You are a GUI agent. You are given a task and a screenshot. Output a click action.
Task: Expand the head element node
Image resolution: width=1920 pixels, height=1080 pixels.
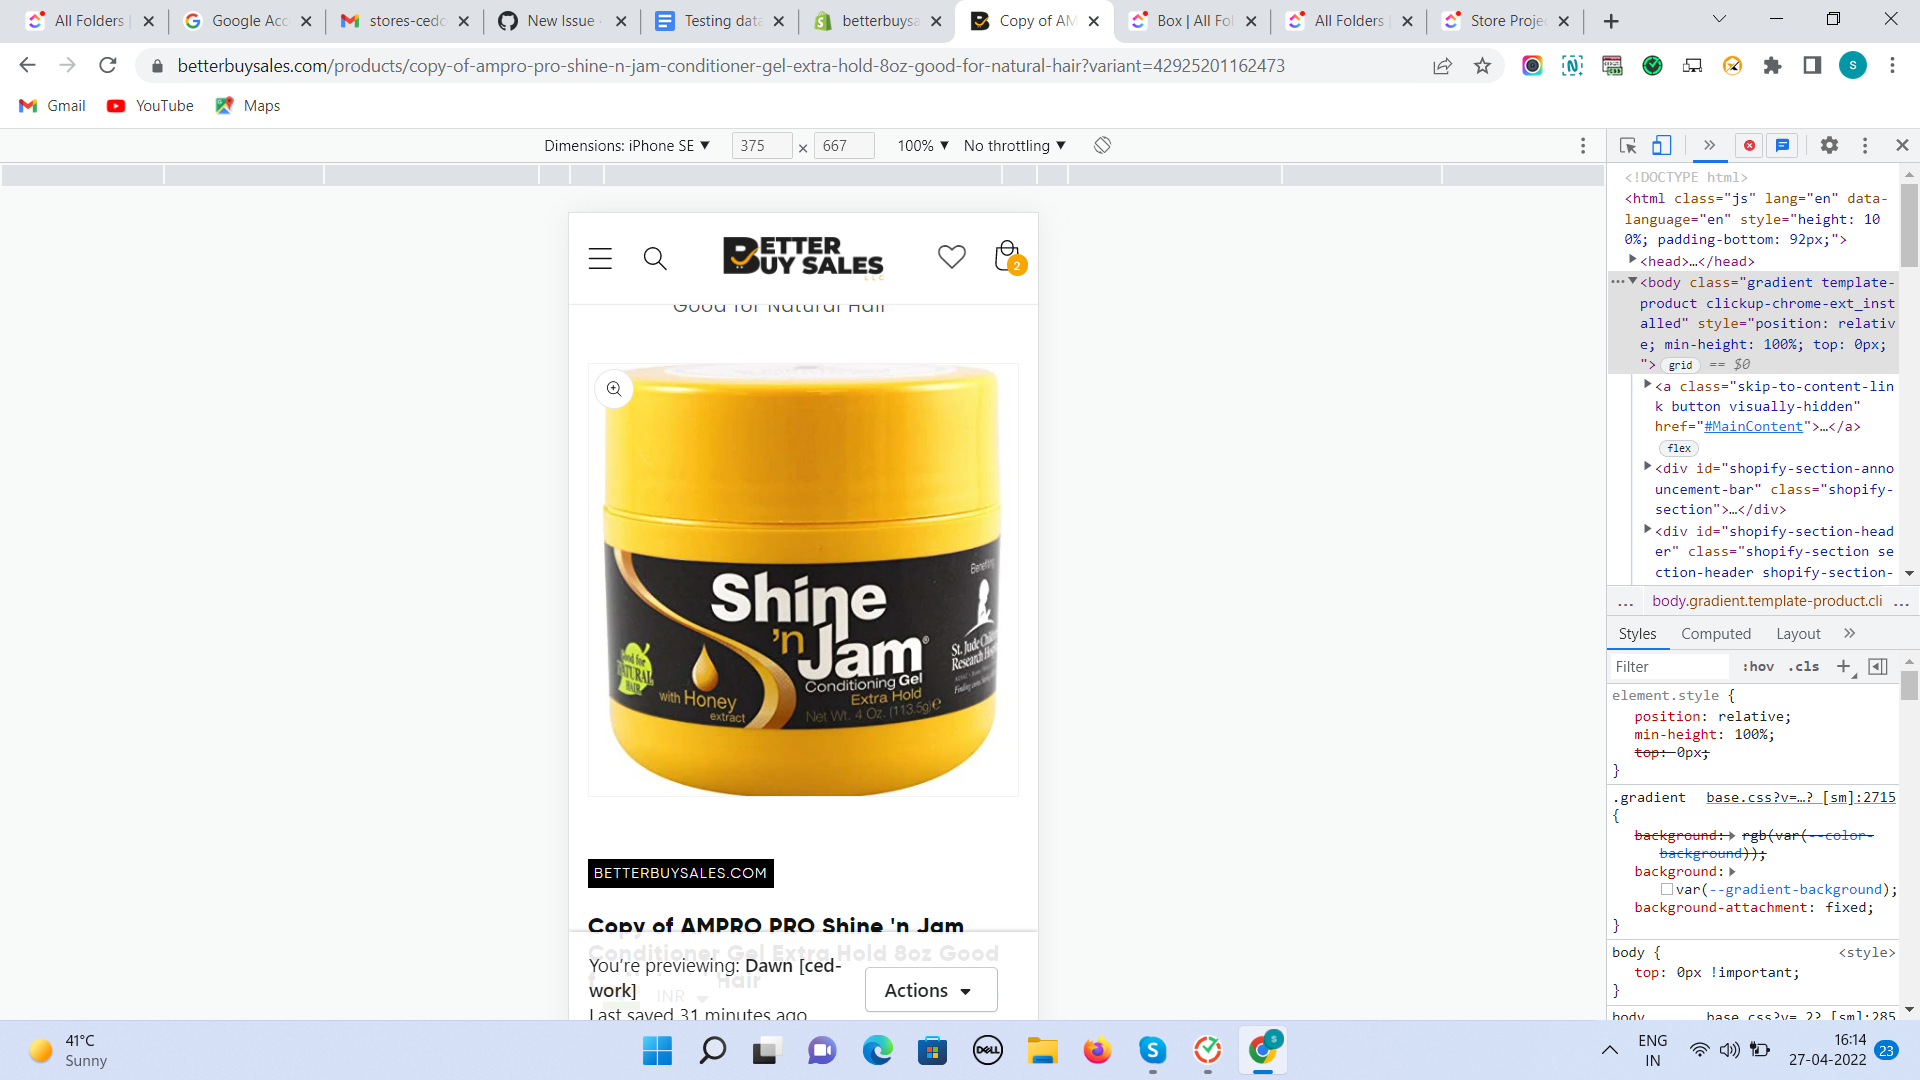pos(1633,260)
